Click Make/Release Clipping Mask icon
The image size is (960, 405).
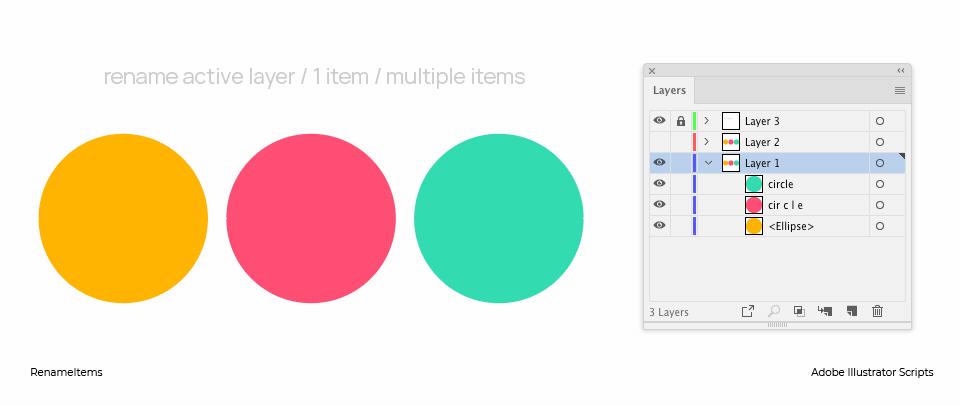(x=799, y=311)
